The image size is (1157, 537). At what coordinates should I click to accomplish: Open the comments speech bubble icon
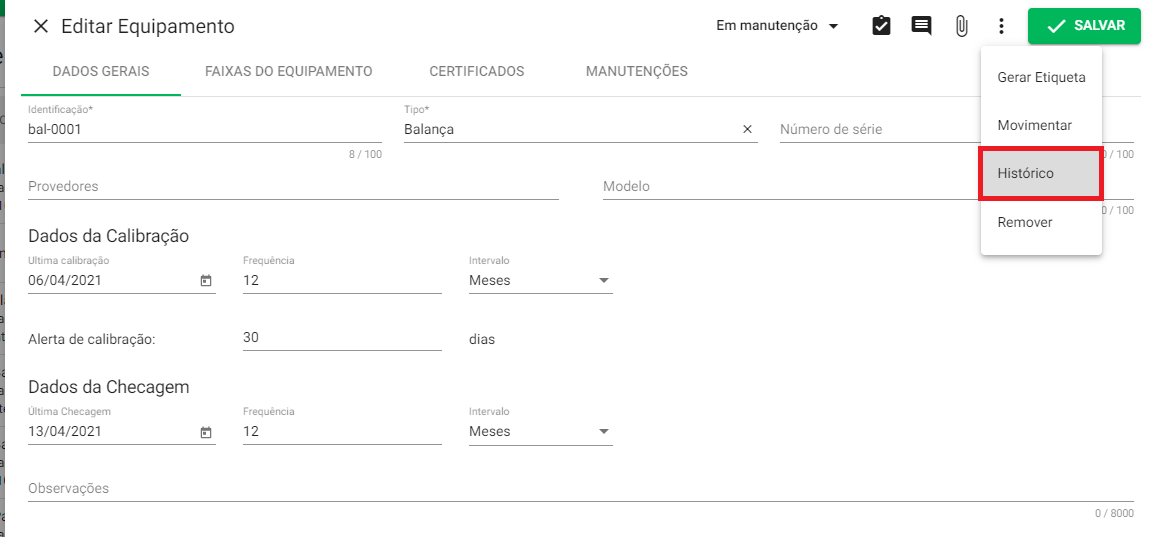(x=921, y=27)
